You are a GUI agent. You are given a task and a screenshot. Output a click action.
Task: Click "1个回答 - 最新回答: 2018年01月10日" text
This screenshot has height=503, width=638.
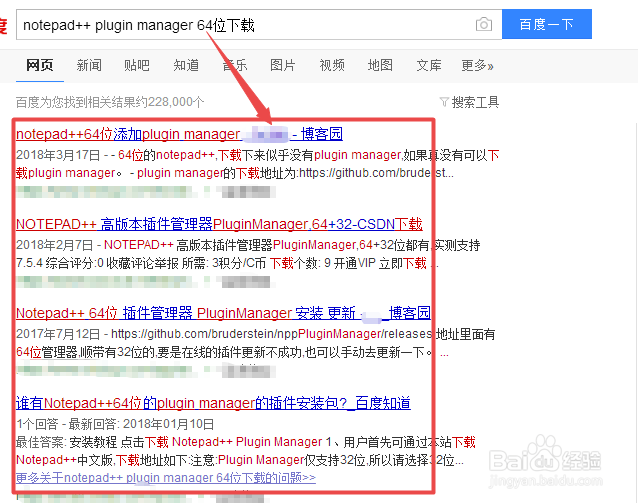(115, 424)
